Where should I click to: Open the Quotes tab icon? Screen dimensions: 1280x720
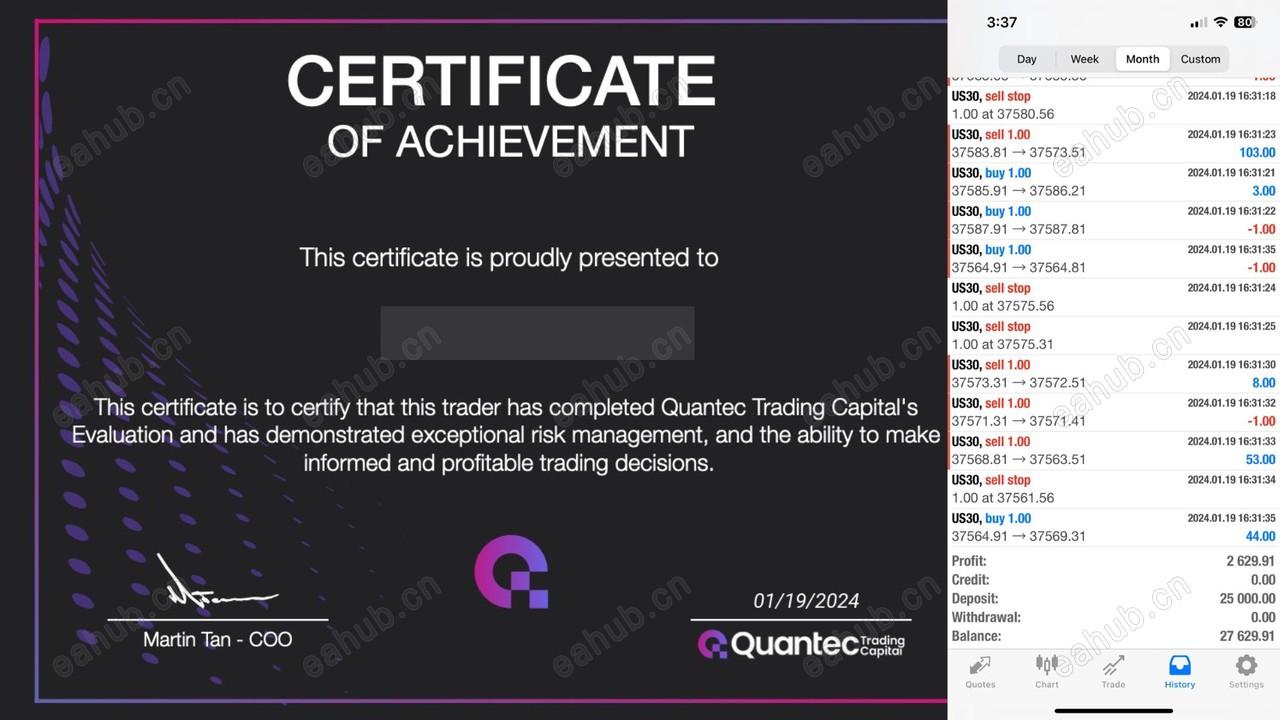point(980,666)
